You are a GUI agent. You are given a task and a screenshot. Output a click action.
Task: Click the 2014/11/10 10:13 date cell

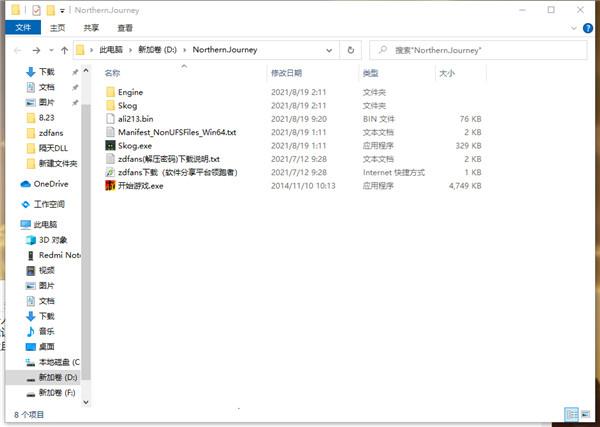(x=303, y=186)
